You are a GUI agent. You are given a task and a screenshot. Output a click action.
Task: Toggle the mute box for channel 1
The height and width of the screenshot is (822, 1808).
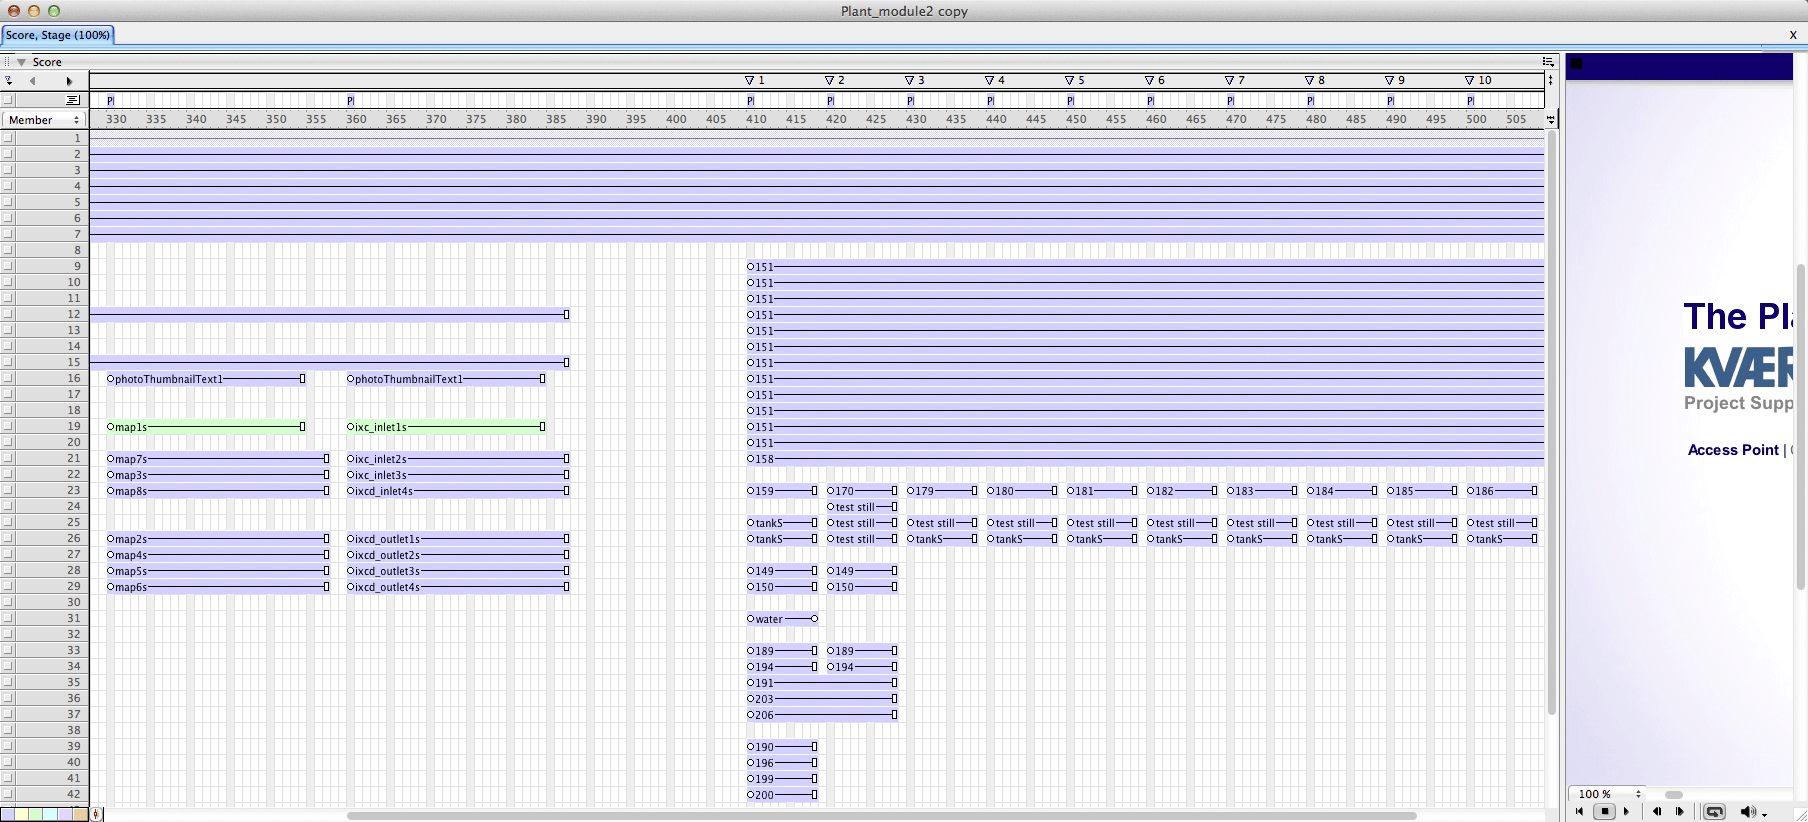pos(8,138)
